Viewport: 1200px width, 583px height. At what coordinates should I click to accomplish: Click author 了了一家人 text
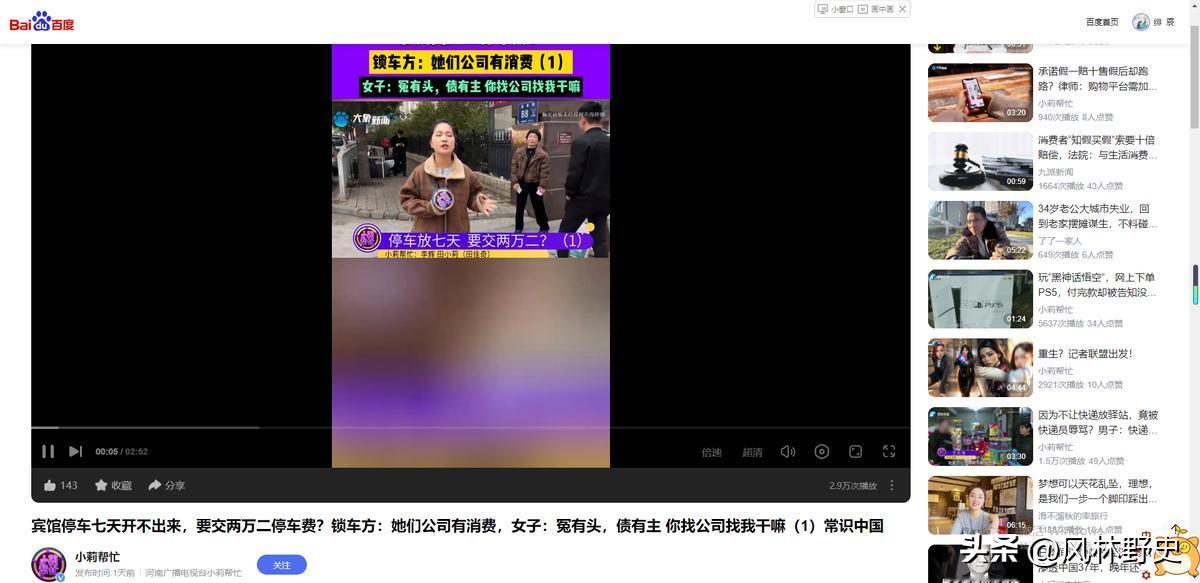[1059, 241]
